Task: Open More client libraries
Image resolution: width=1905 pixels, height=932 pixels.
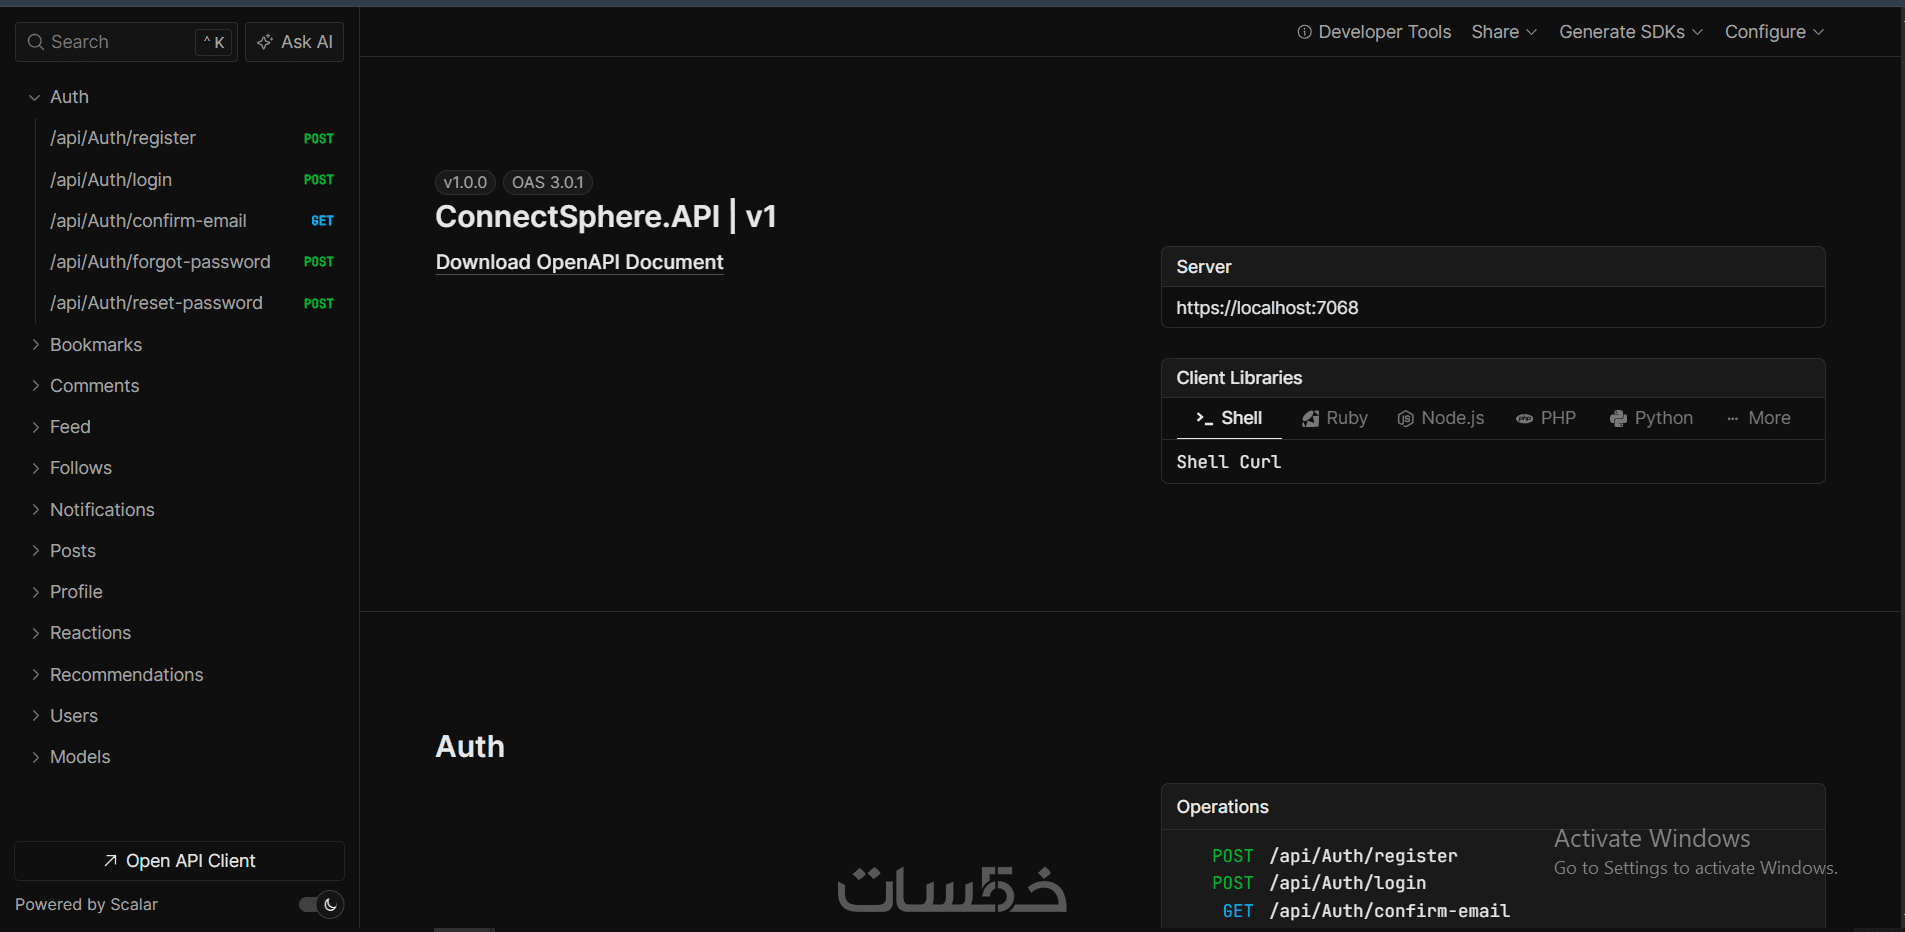Action: tap(1759, 418)
